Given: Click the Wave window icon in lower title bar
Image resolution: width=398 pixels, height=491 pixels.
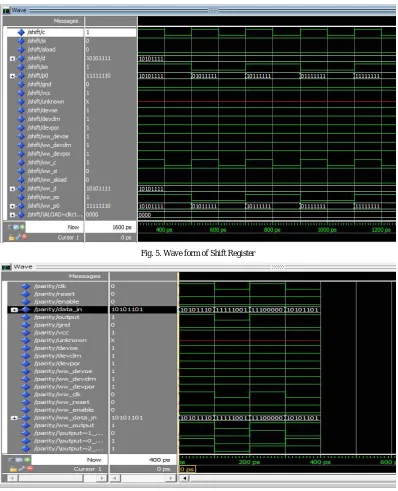Looking at the screenshot, I should click(6, 267).
